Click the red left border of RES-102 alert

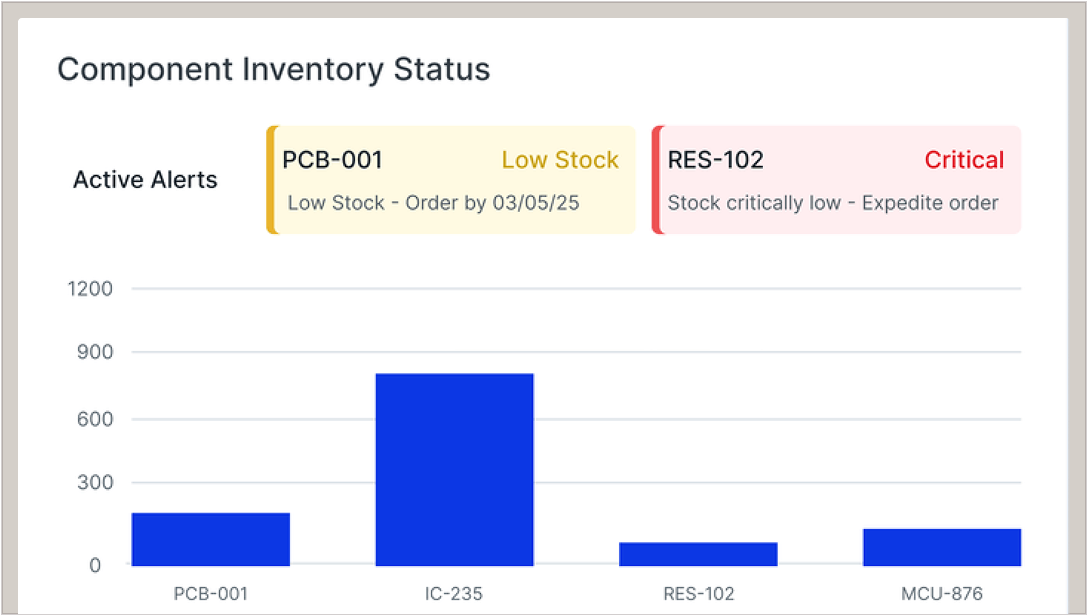coord(656,180)
